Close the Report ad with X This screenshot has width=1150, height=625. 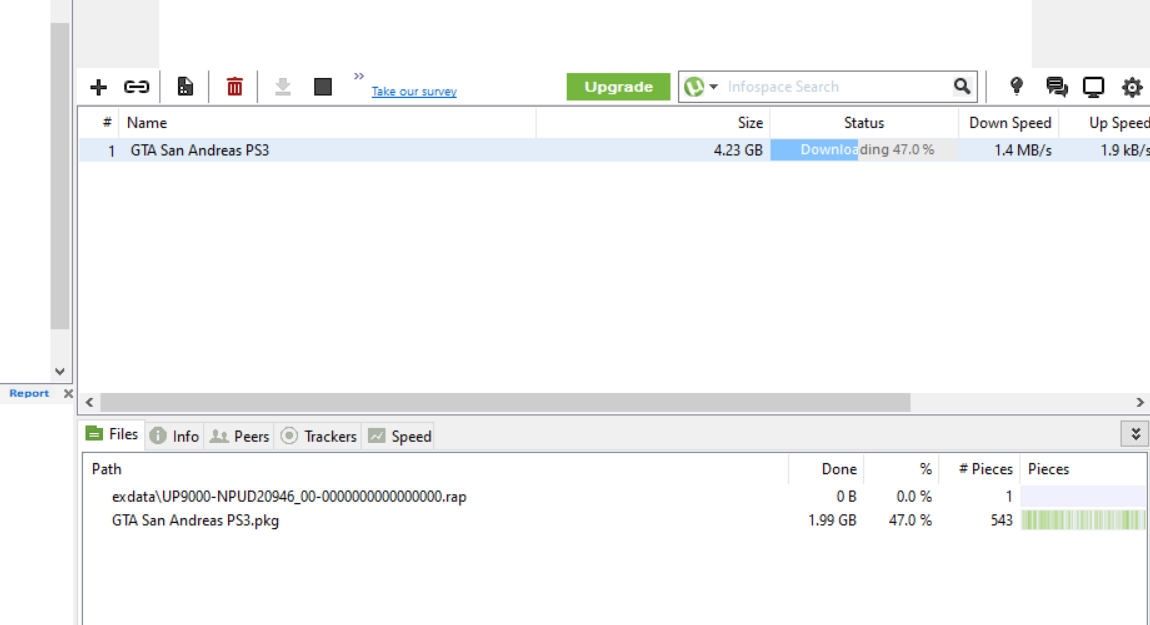[x=67, y=393]
